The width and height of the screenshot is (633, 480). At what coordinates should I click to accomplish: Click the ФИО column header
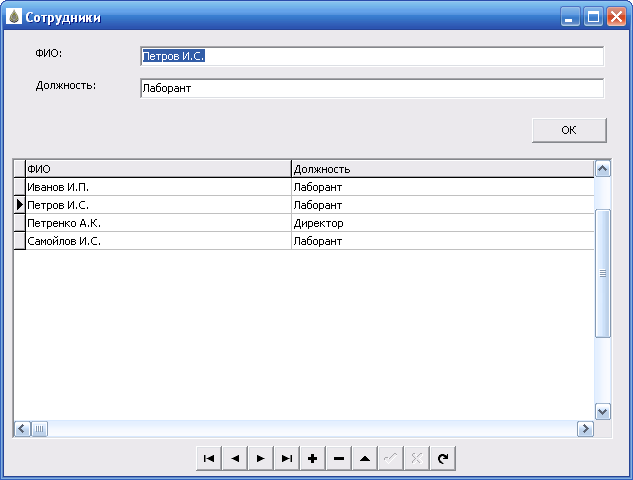click(157, 169)
